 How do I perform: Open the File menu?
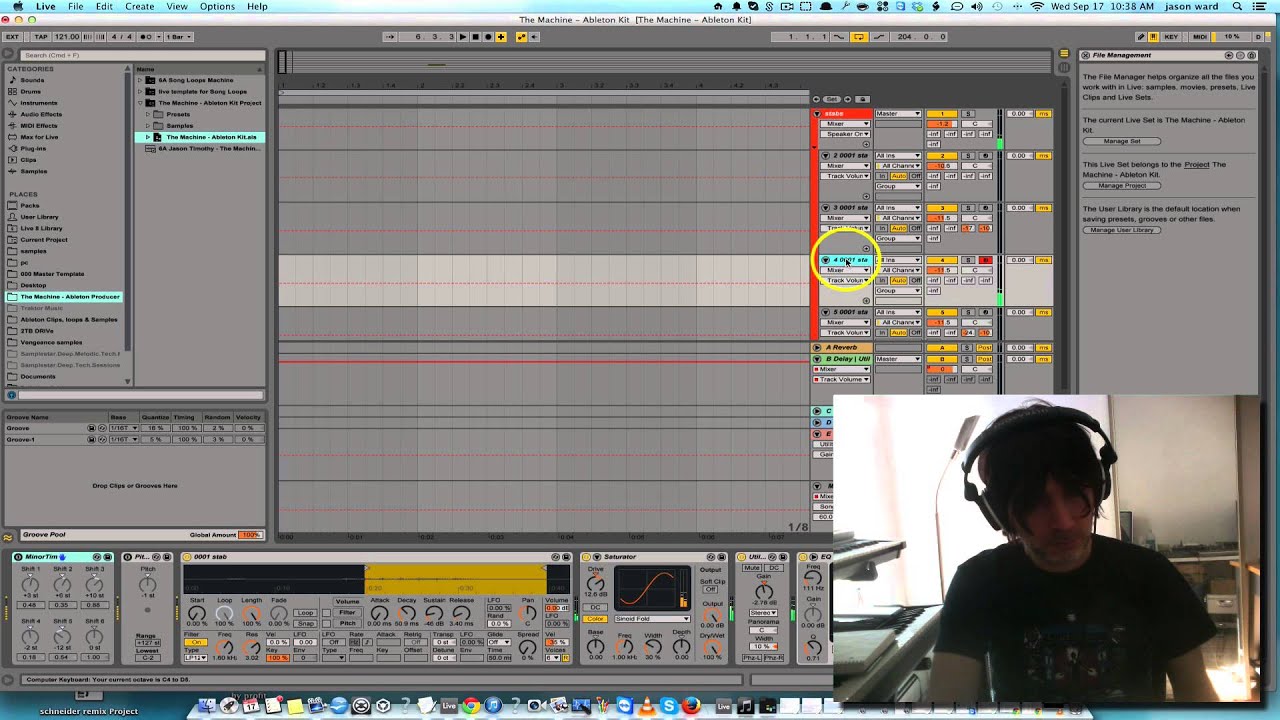(76, 6)
